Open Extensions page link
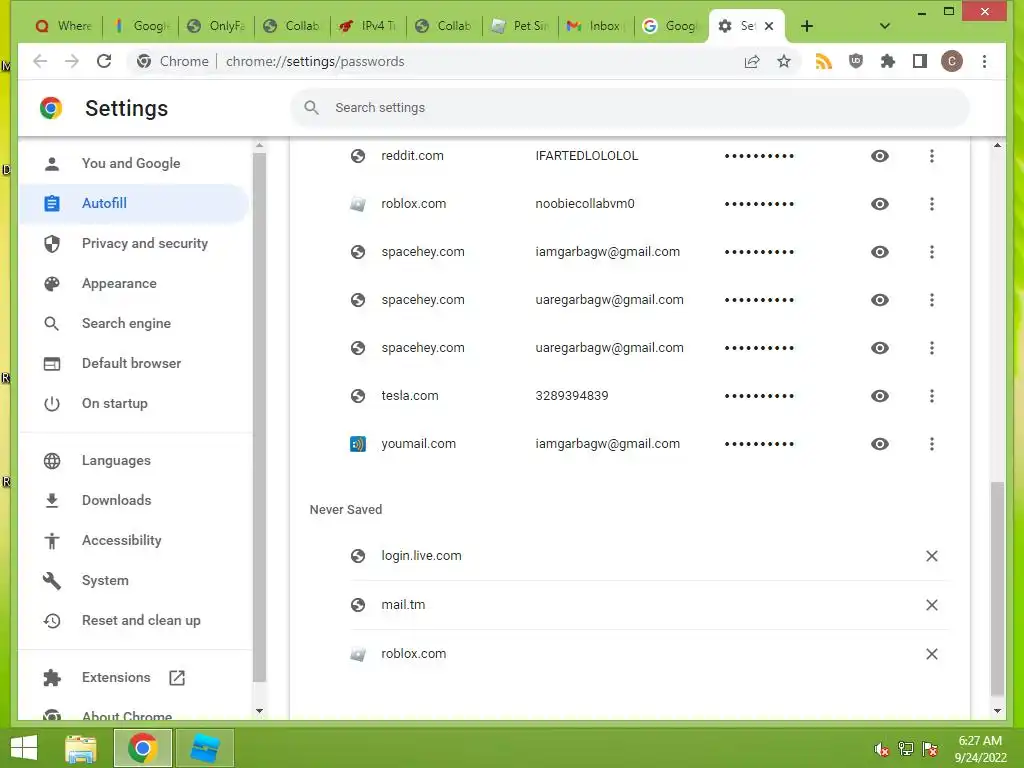 pos(134,678)
